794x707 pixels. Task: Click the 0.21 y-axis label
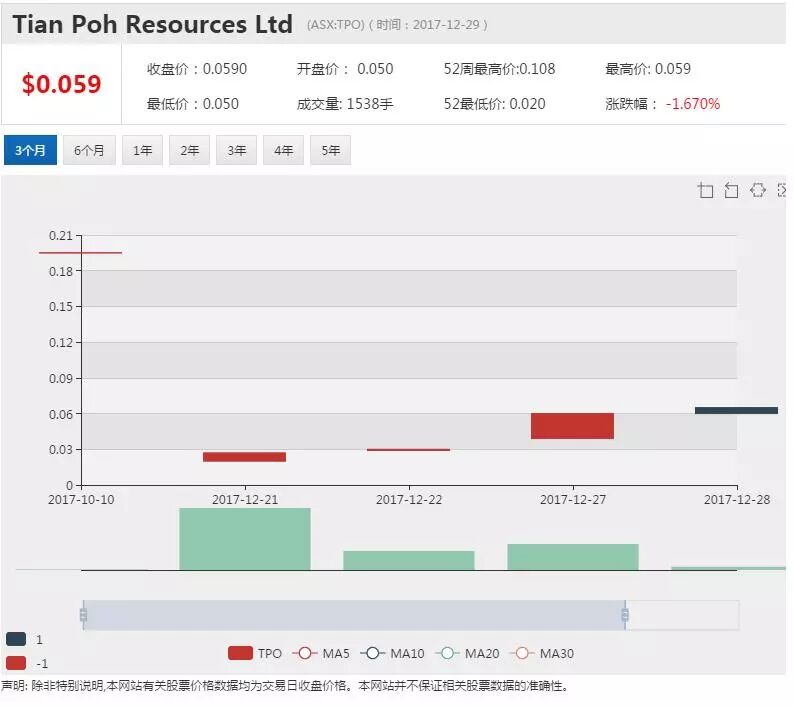[61, 235]
